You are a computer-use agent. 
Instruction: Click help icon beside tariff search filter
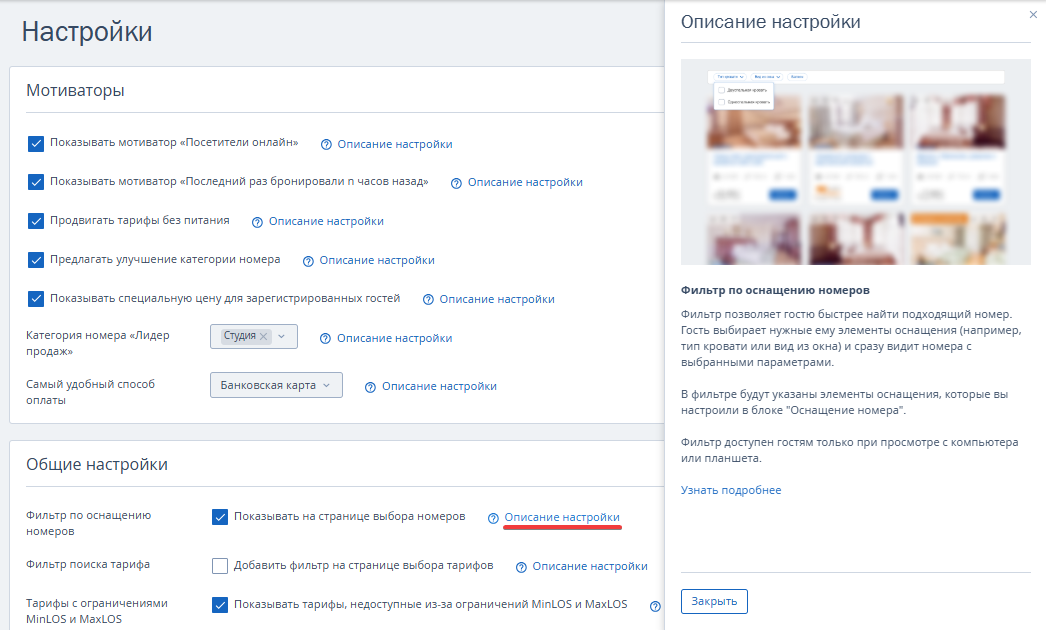coord(521,567)
